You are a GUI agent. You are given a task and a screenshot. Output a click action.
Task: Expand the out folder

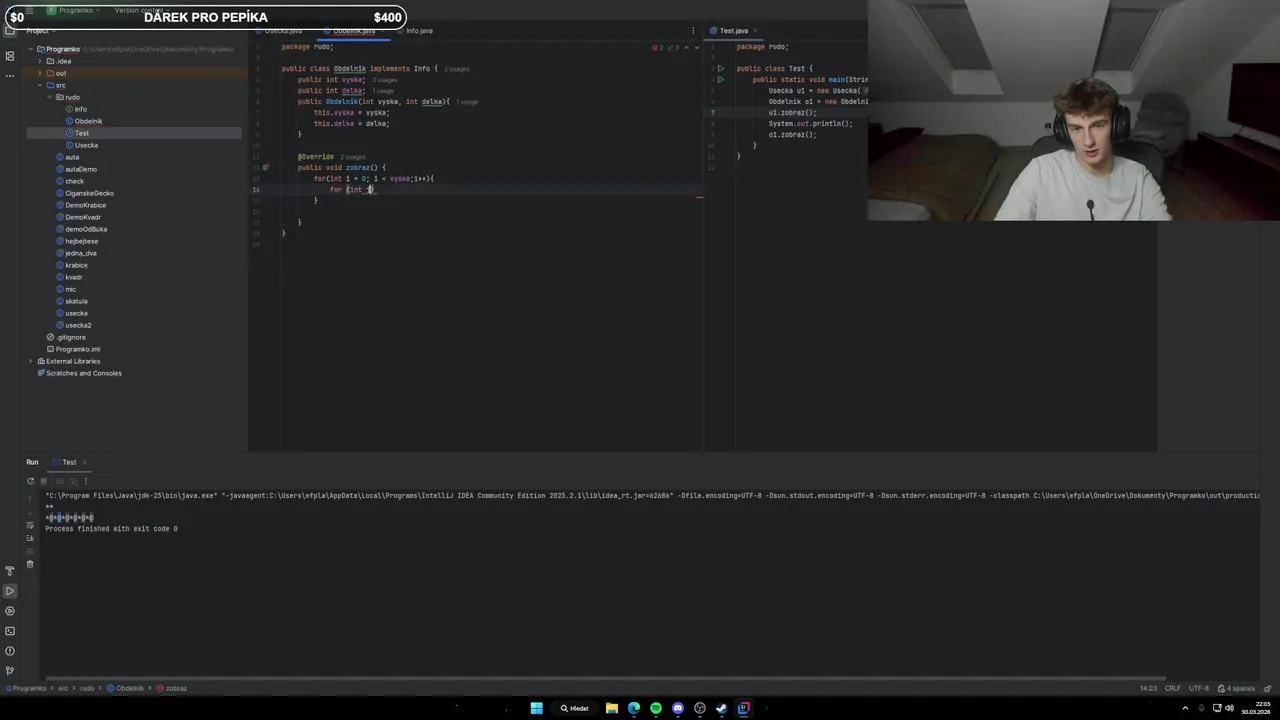[40, 73]
